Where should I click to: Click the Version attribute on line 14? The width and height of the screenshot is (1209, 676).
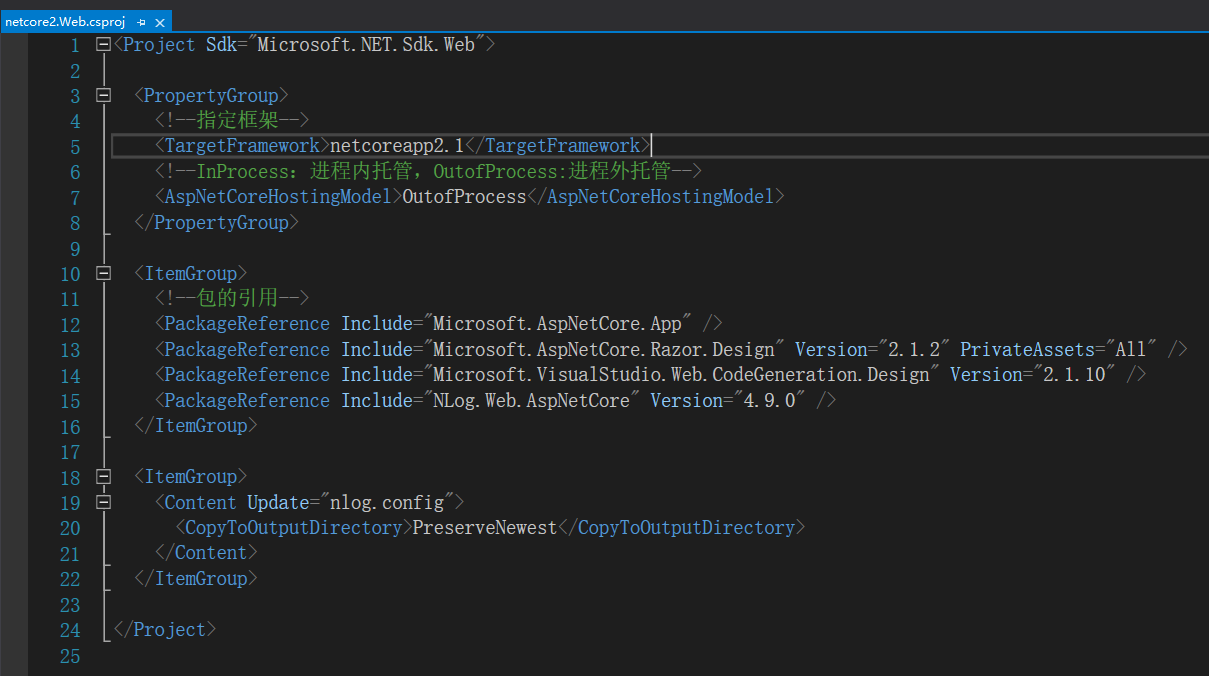pyautogui.click(x=986, y=375)
